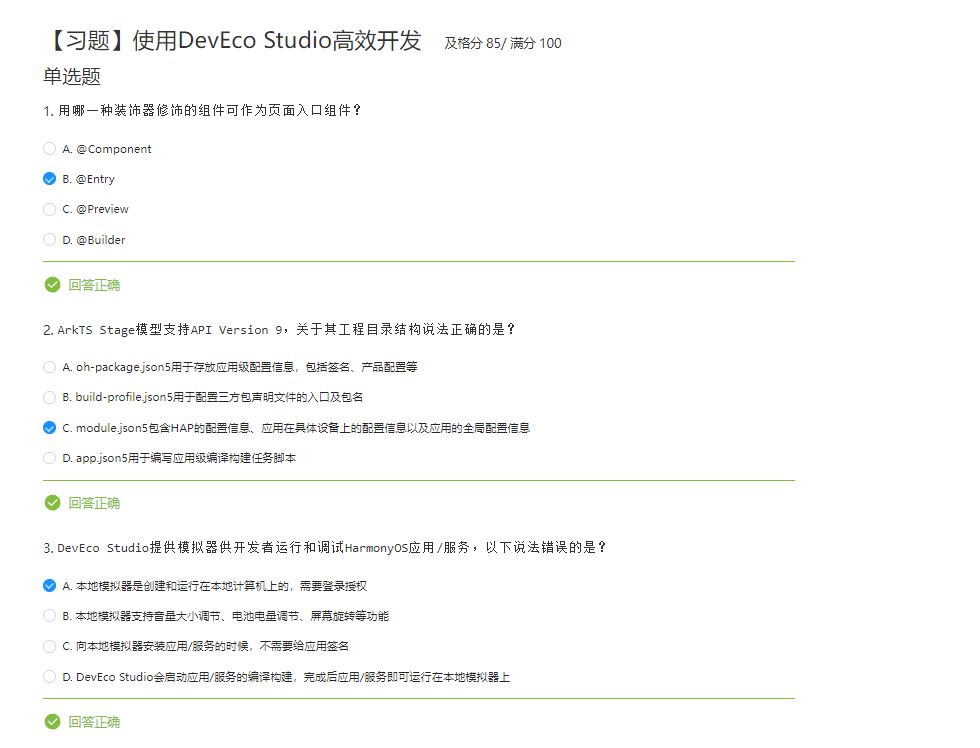Choose radio option C. @Preview
The image size is (980, 748).
pos(49,209)
